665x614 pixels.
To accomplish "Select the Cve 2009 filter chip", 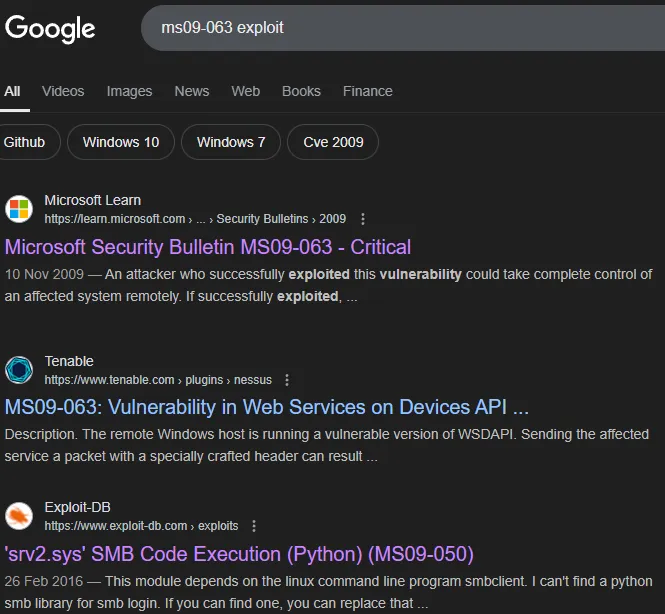I will tap(333, 142).
